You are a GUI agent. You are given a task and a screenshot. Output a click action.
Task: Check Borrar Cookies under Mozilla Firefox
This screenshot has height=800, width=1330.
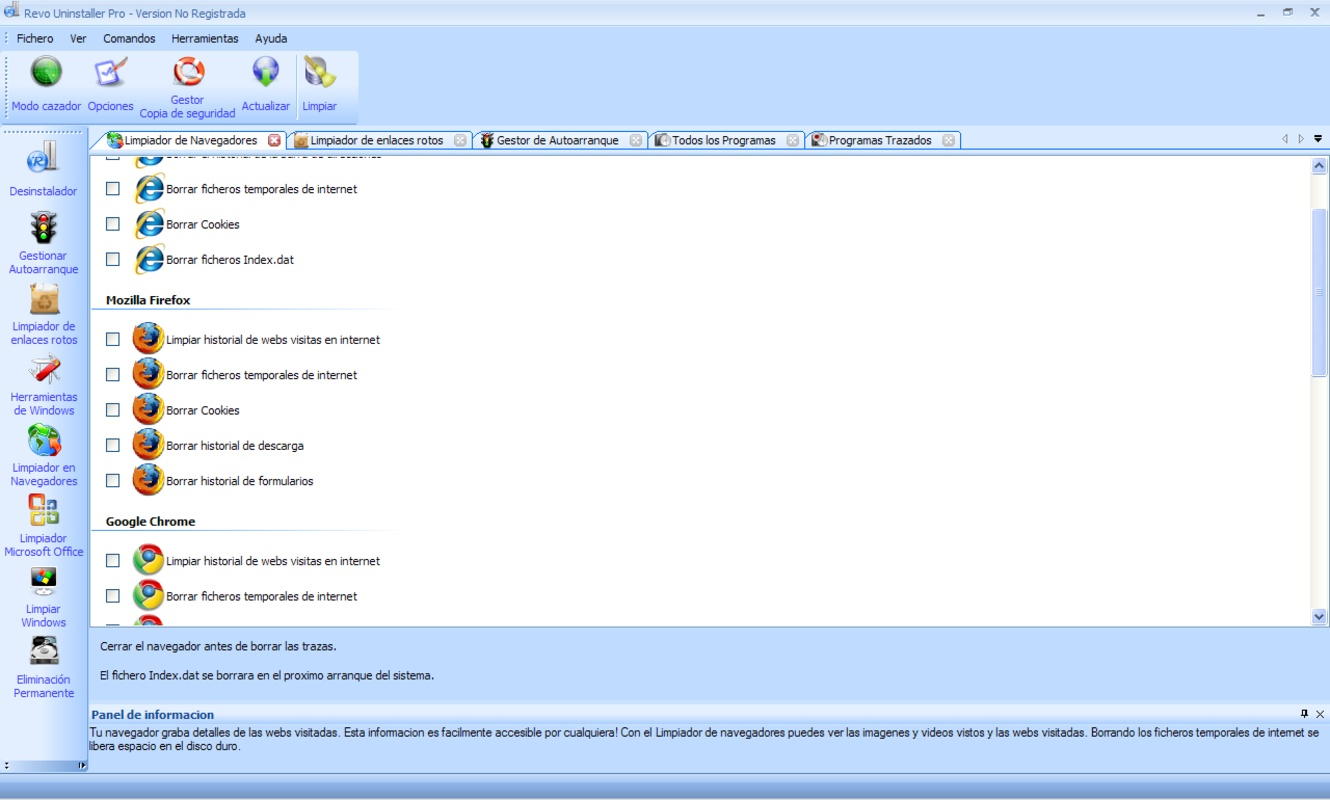(112, 409)
